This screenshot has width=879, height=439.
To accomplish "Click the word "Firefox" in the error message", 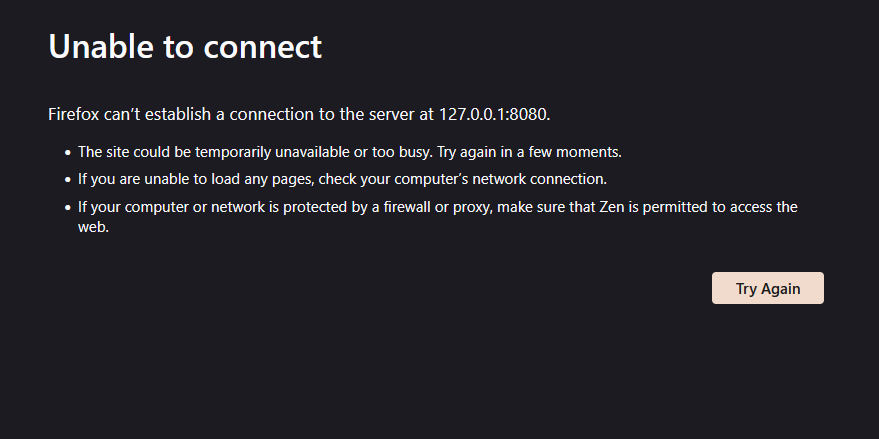I will pyautogui.click(x=74, y=114).
